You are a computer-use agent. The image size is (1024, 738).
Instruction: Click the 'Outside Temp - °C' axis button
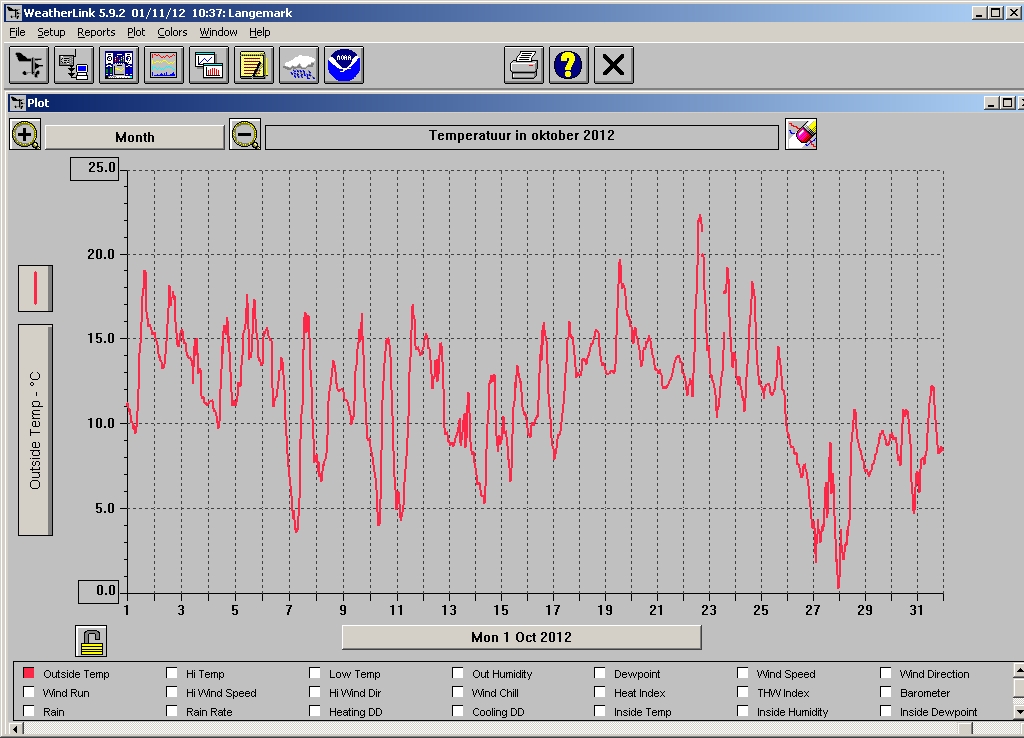point(35,430)
